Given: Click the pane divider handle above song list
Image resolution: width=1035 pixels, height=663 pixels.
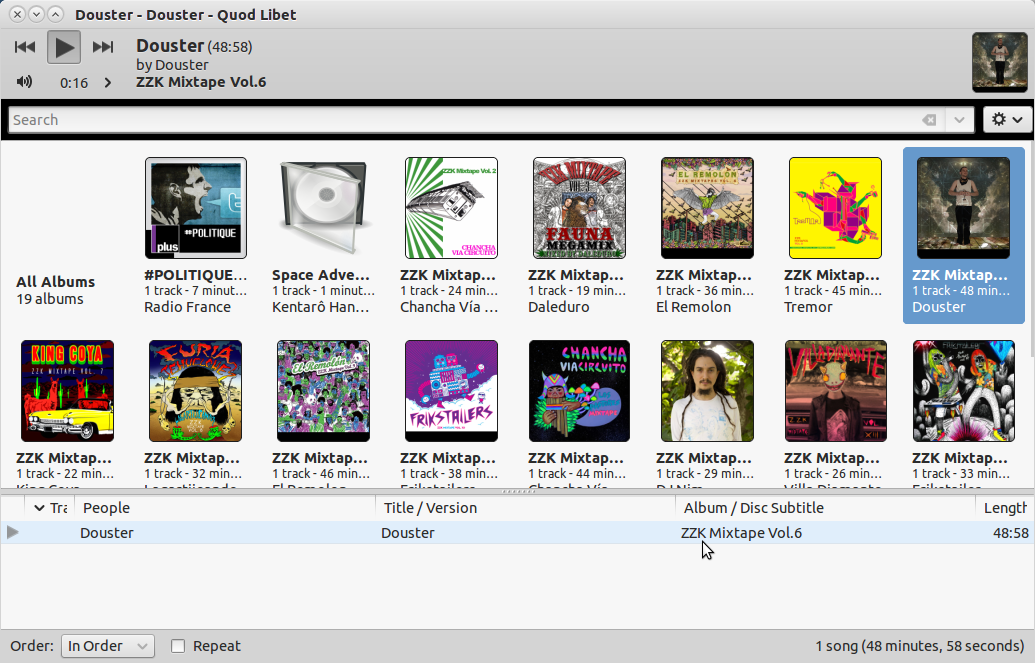Looking at the screenshot, I should pyautogui.click(x=518, y=491).
